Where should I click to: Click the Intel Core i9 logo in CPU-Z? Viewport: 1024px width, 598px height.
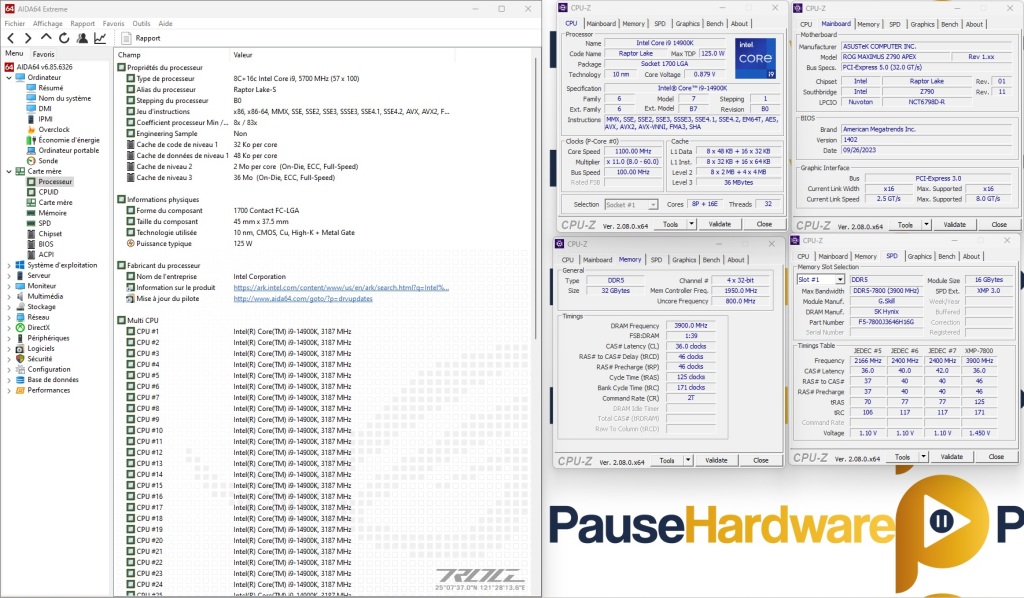[x=756, y=58]
